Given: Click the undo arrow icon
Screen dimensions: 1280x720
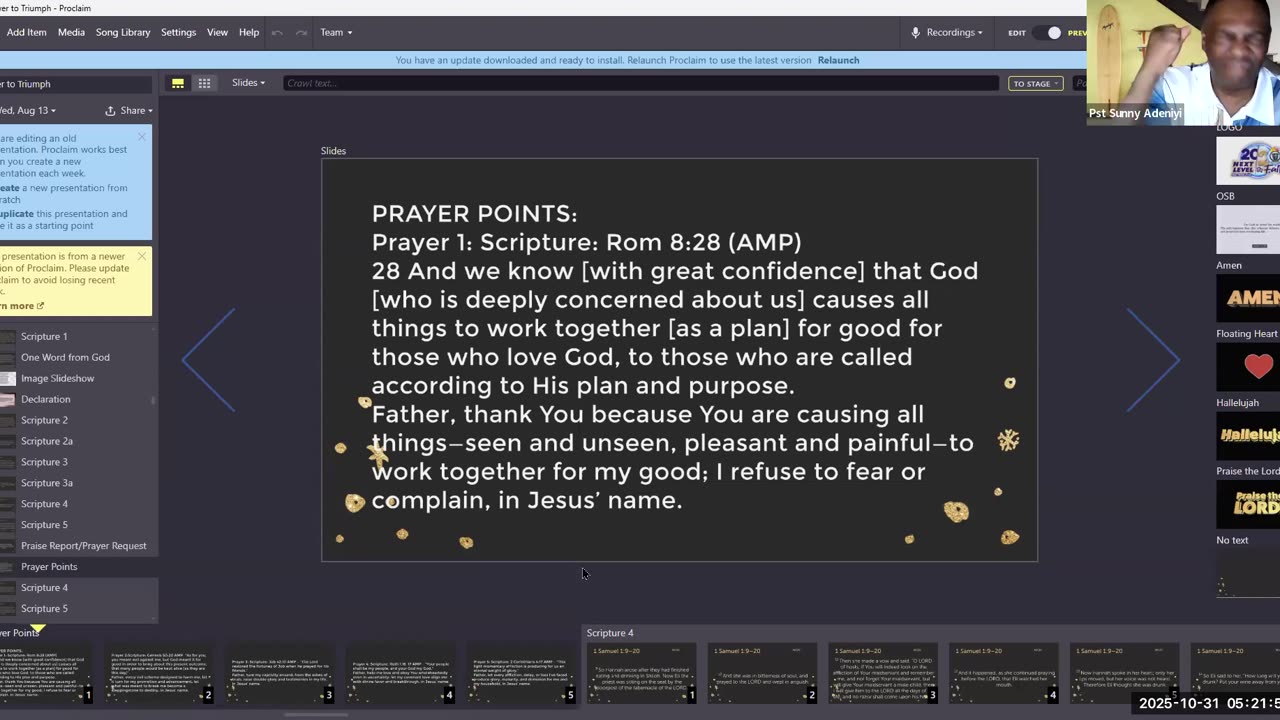Looking at the screenshot, I should click(x=277, y=32).
